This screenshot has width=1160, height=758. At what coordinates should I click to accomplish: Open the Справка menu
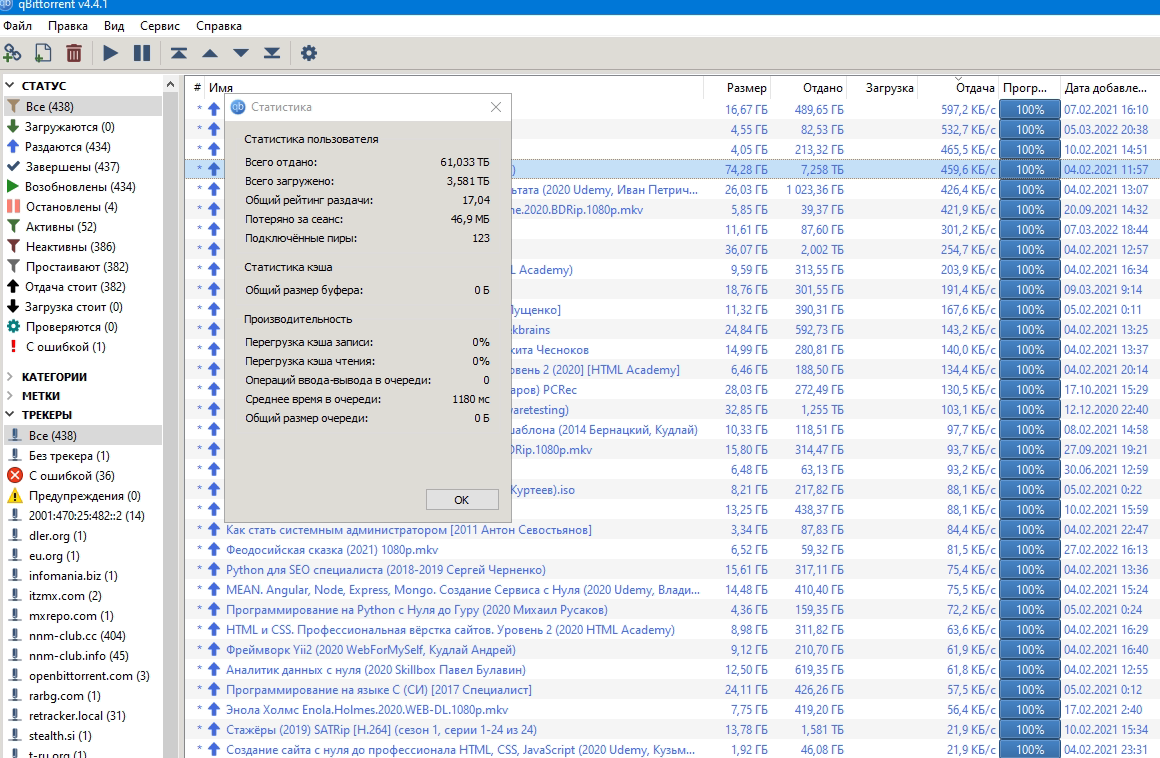(x=219, y=26)
